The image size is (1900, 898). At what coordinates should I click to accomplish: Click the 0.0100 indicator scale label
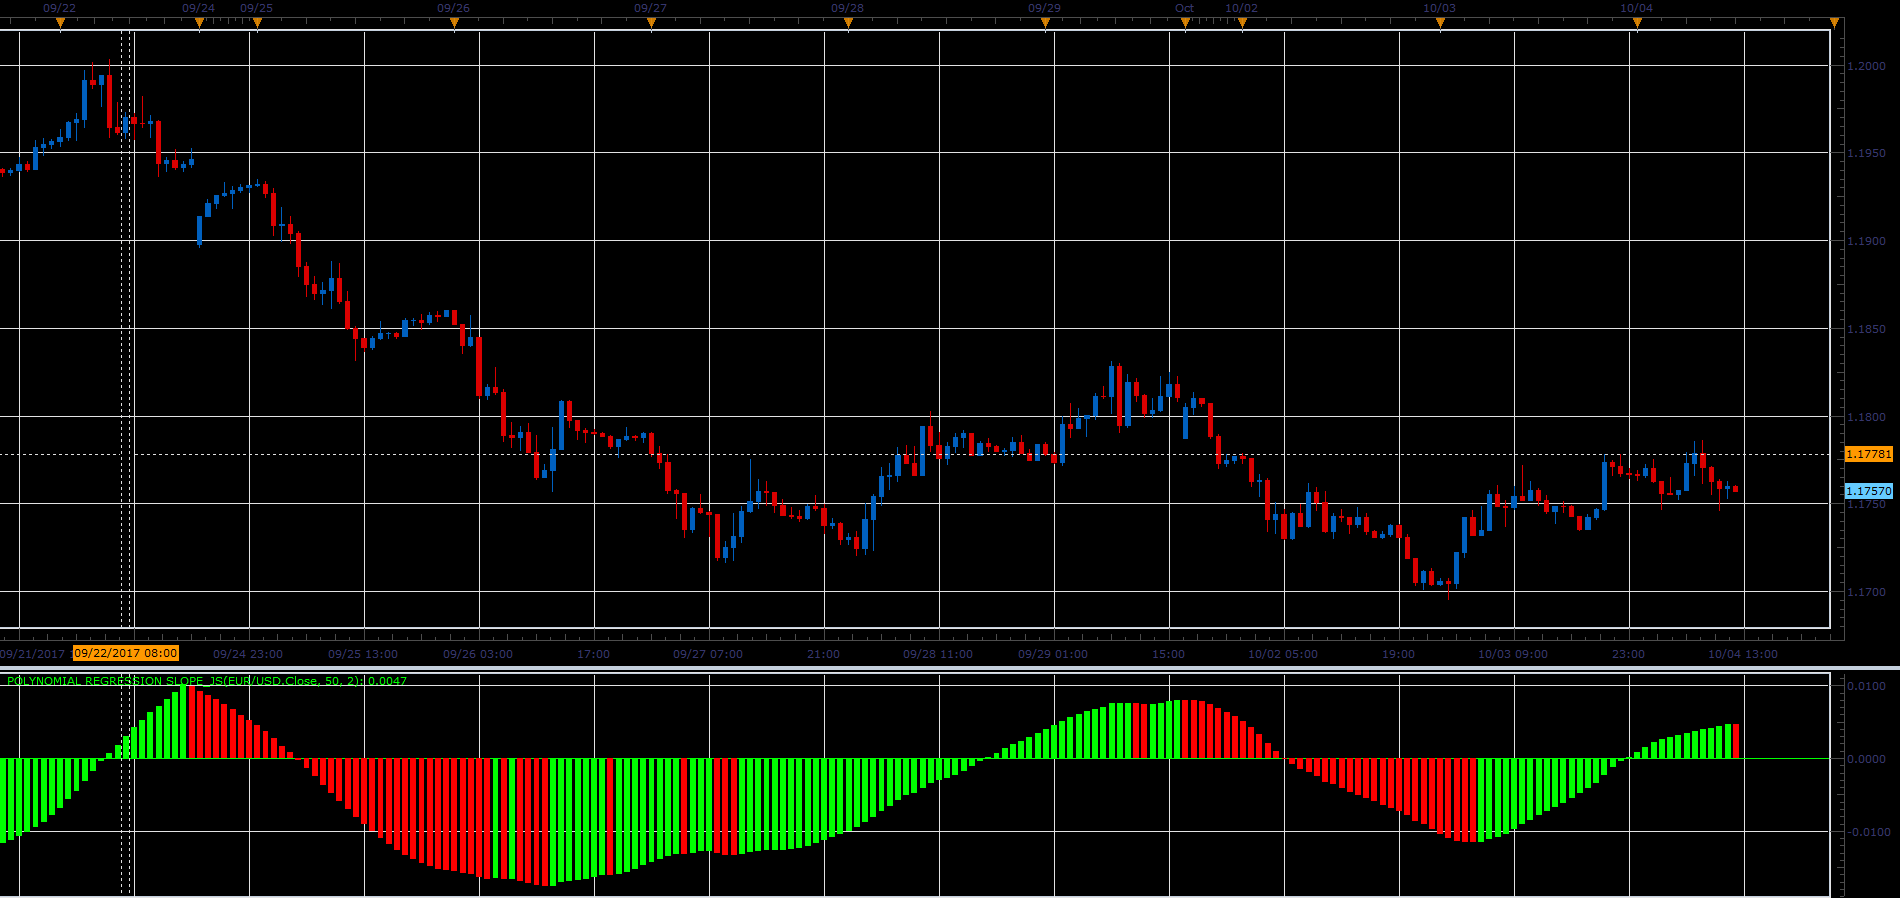click(1867, 686)
